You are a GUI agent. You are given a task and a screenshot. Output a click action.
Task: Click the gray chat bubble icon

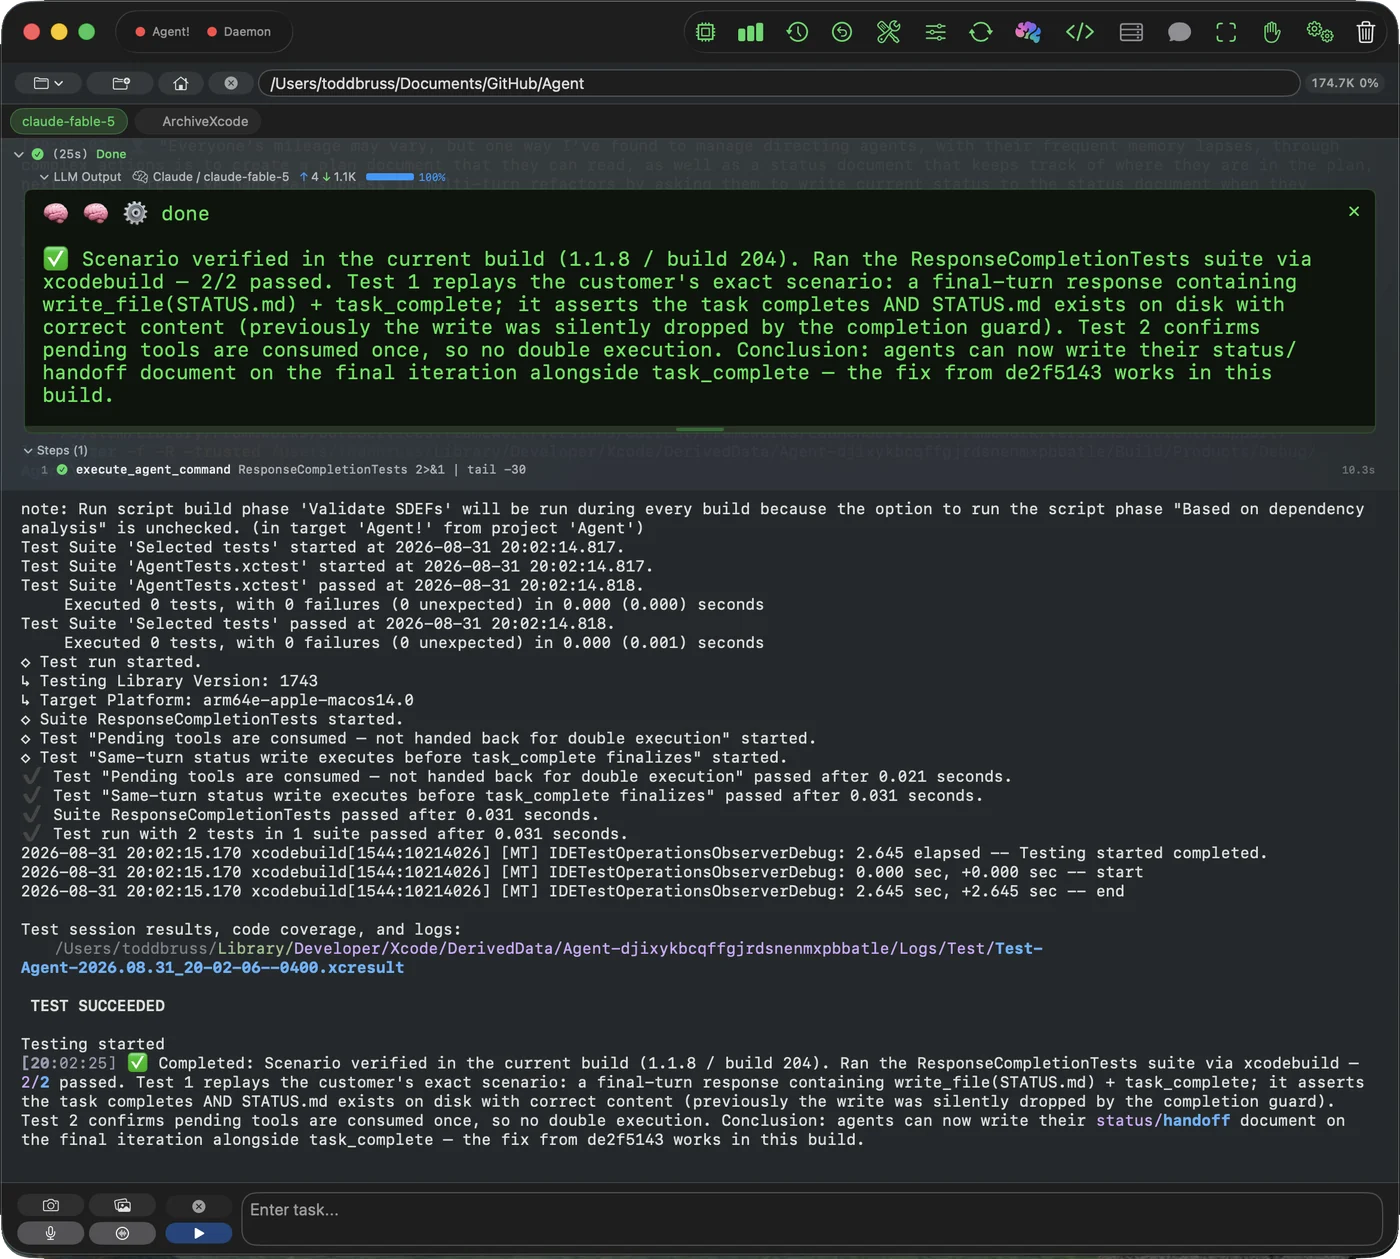[1179, 32]
